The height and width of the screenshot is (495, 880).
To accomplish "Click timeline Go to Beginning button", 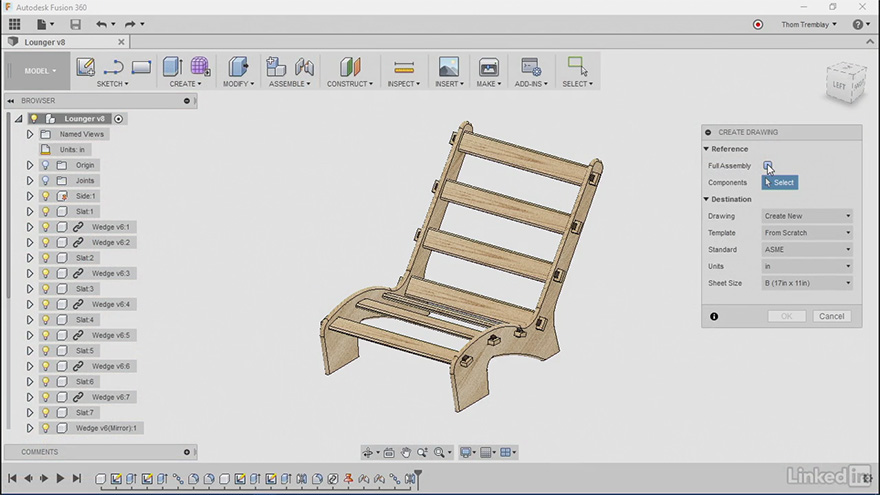I will coord(12,478).
